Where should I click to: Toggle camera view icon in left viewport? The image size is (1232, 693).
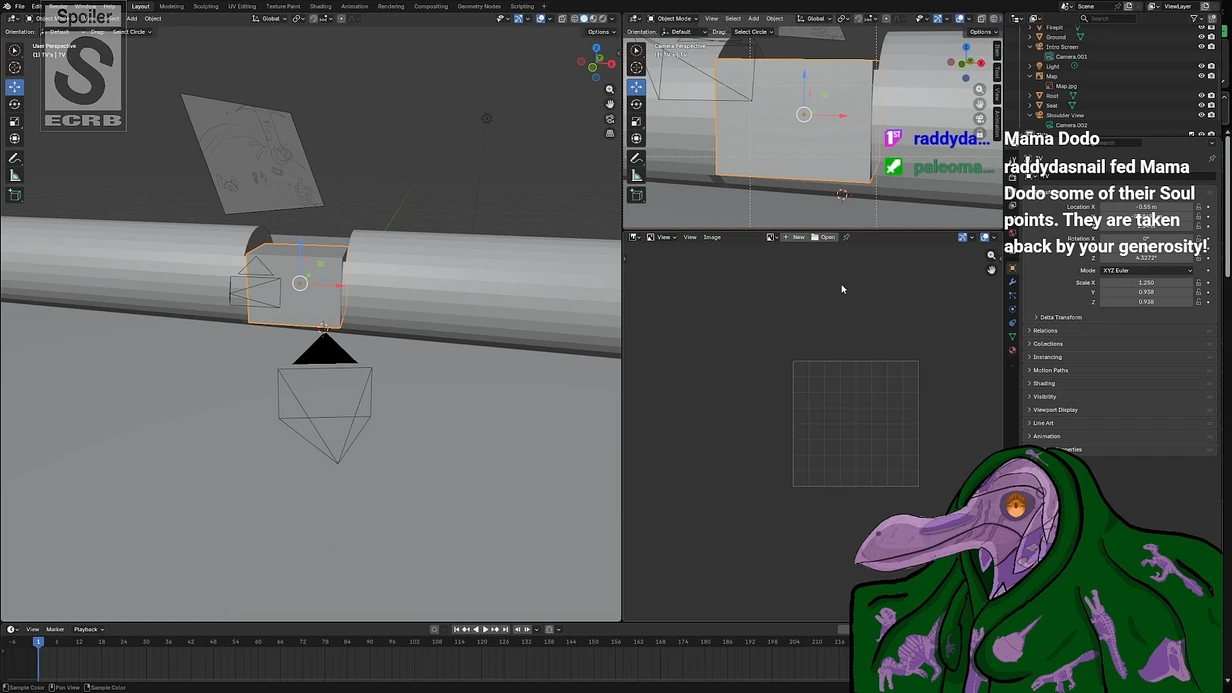pos(610,119)
